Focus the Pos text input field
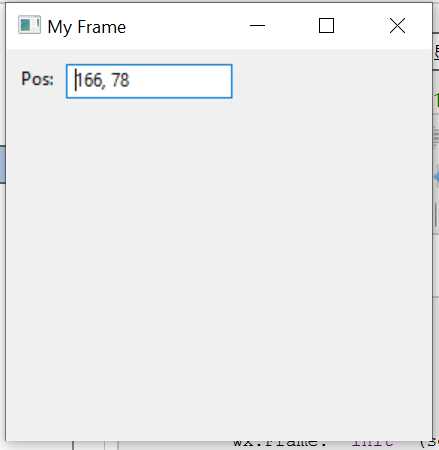Viewport: 439px width, 450px height. point(149,81)
